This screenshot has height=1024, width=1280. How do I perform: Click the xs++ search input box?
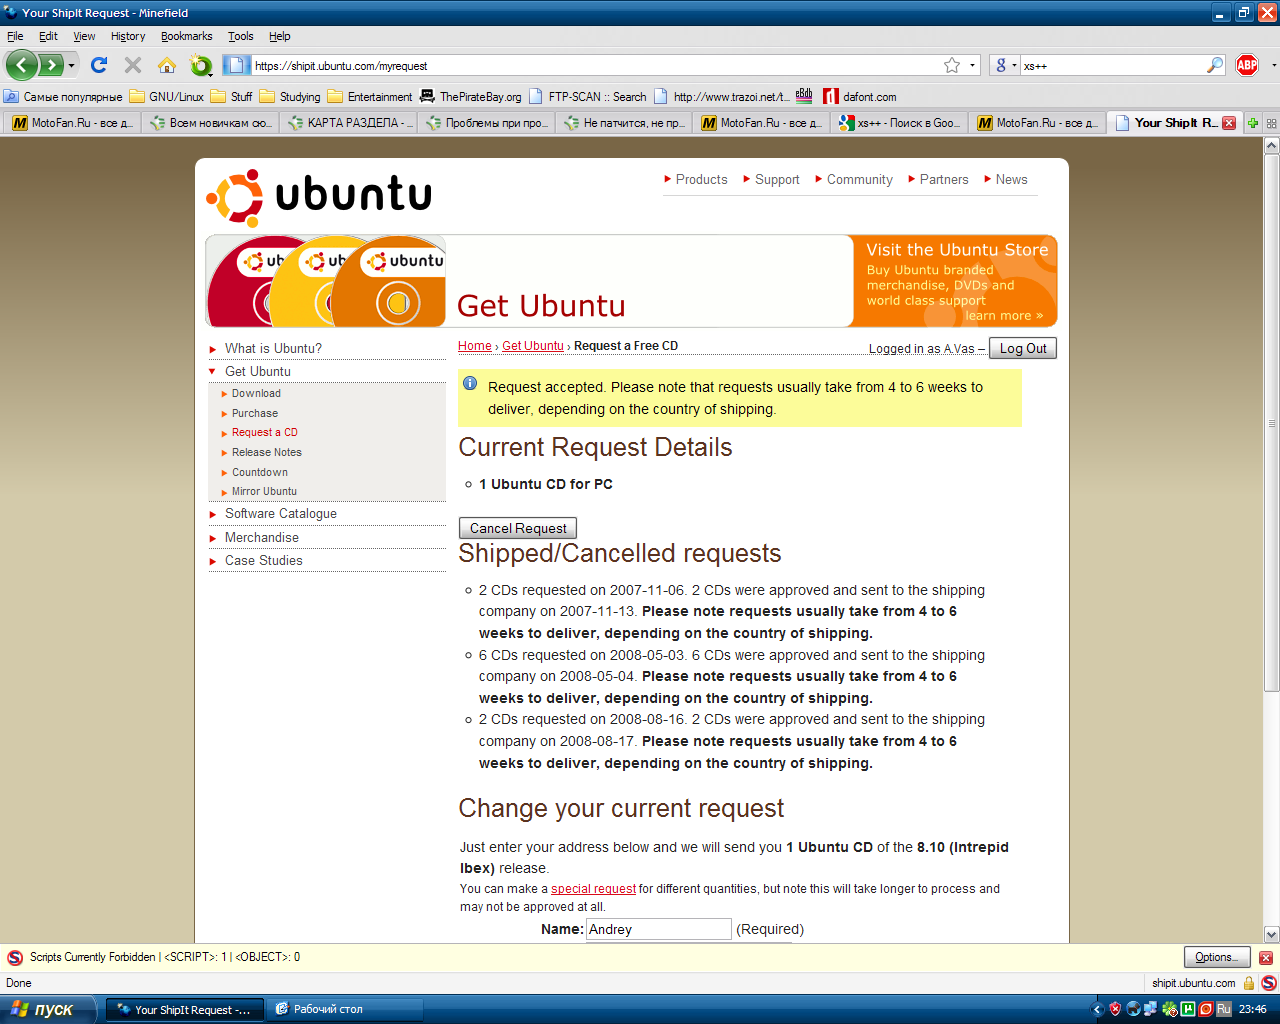tap(1113, 66)
